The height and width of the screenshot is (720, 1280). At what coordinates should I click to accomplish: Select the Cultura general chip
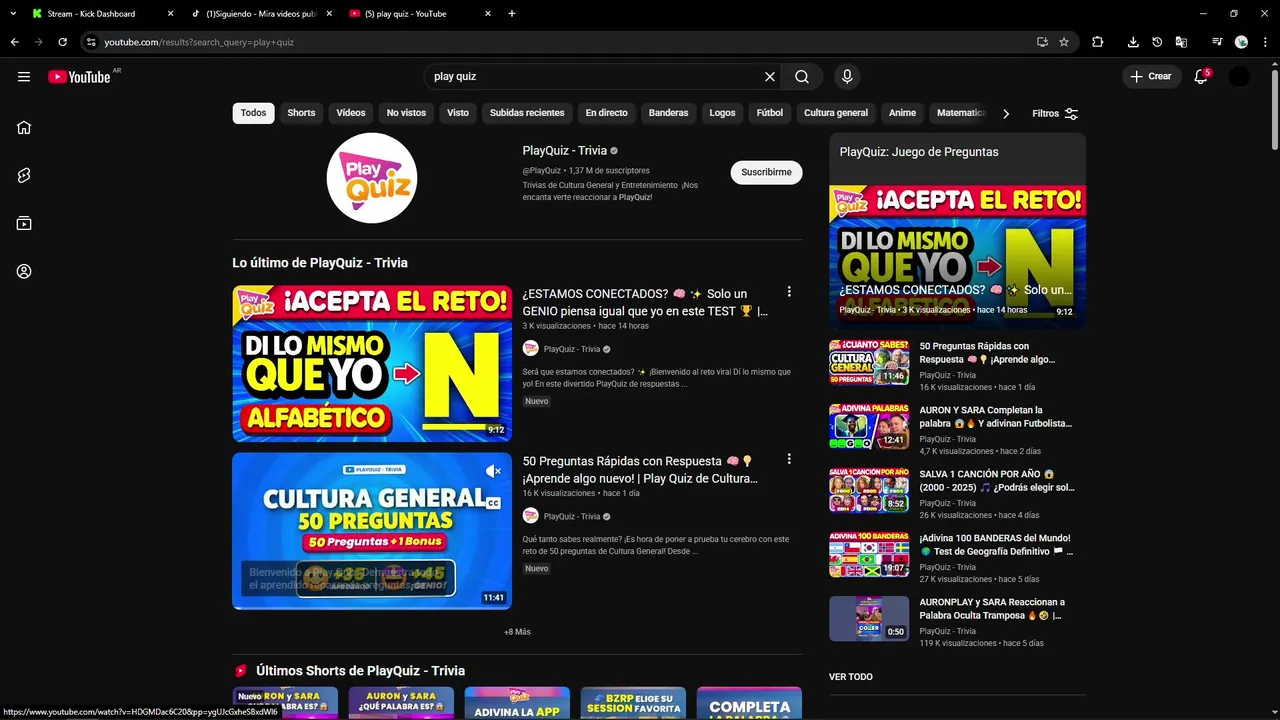[x=836, y=113]
